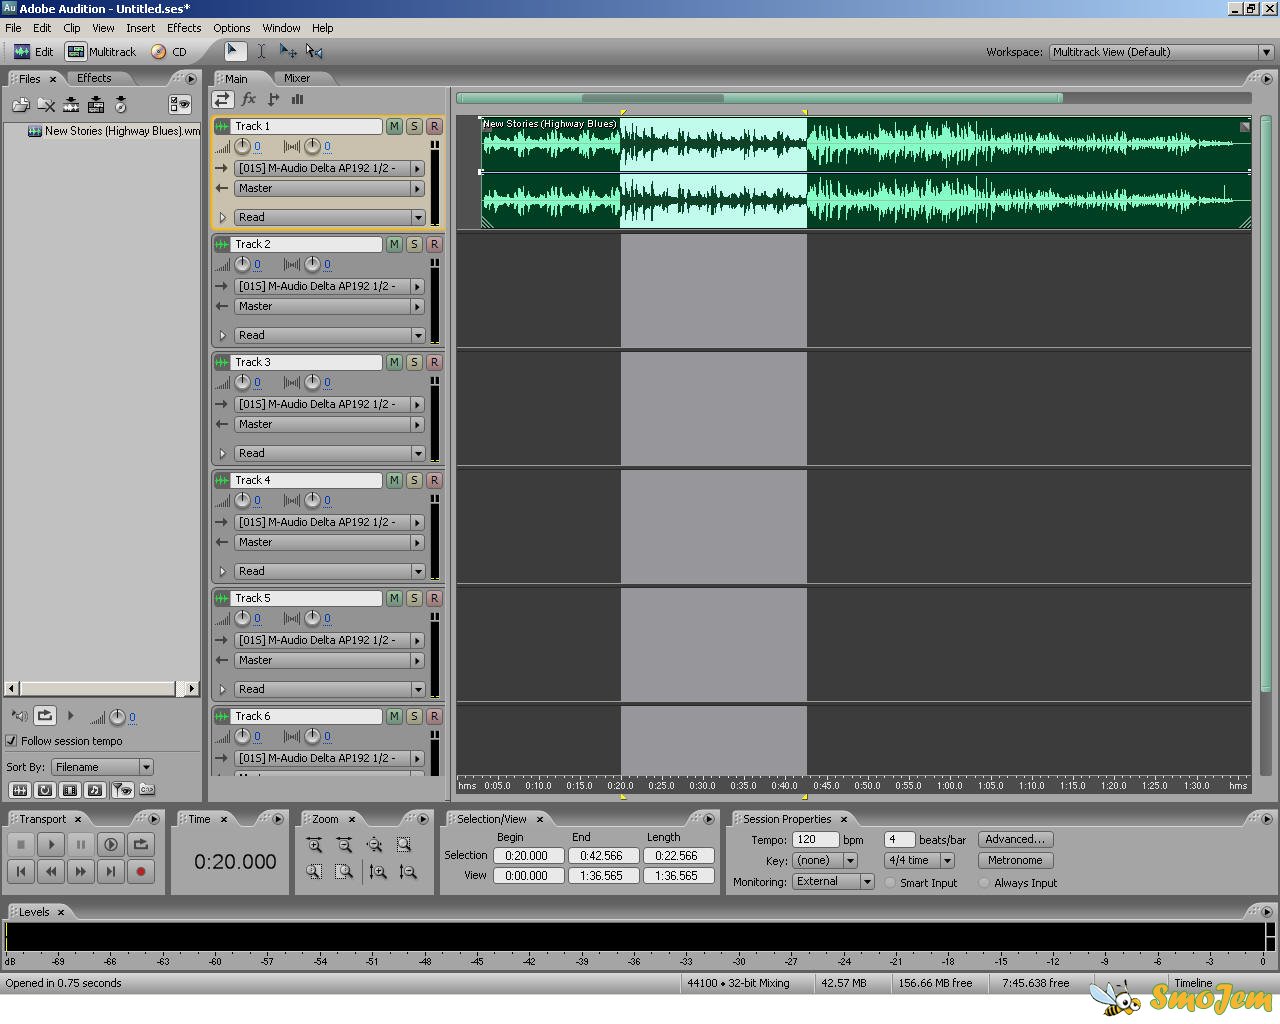1280x1024 pixels.
Task: Click the Selection Begin time field
Action: 527,856
